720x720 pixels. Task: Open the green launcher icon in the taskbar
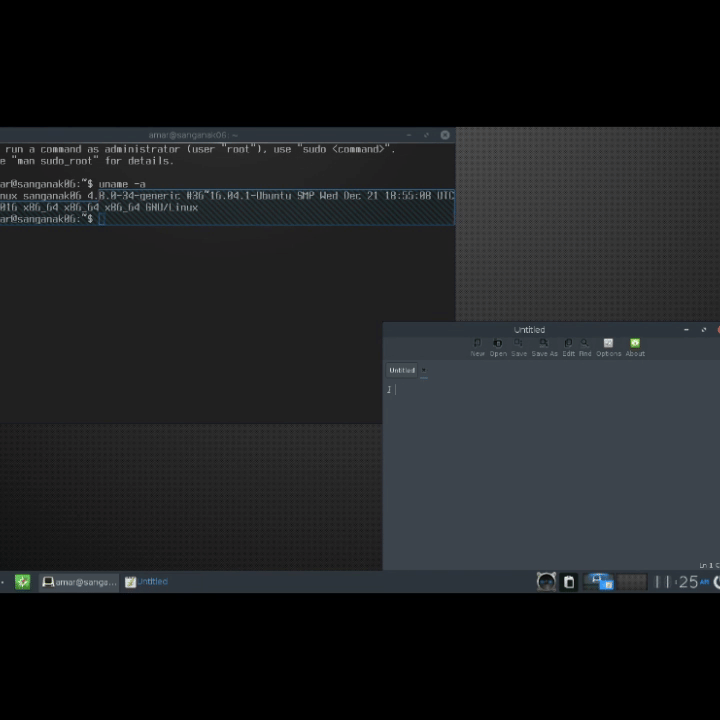coord(22,582)
